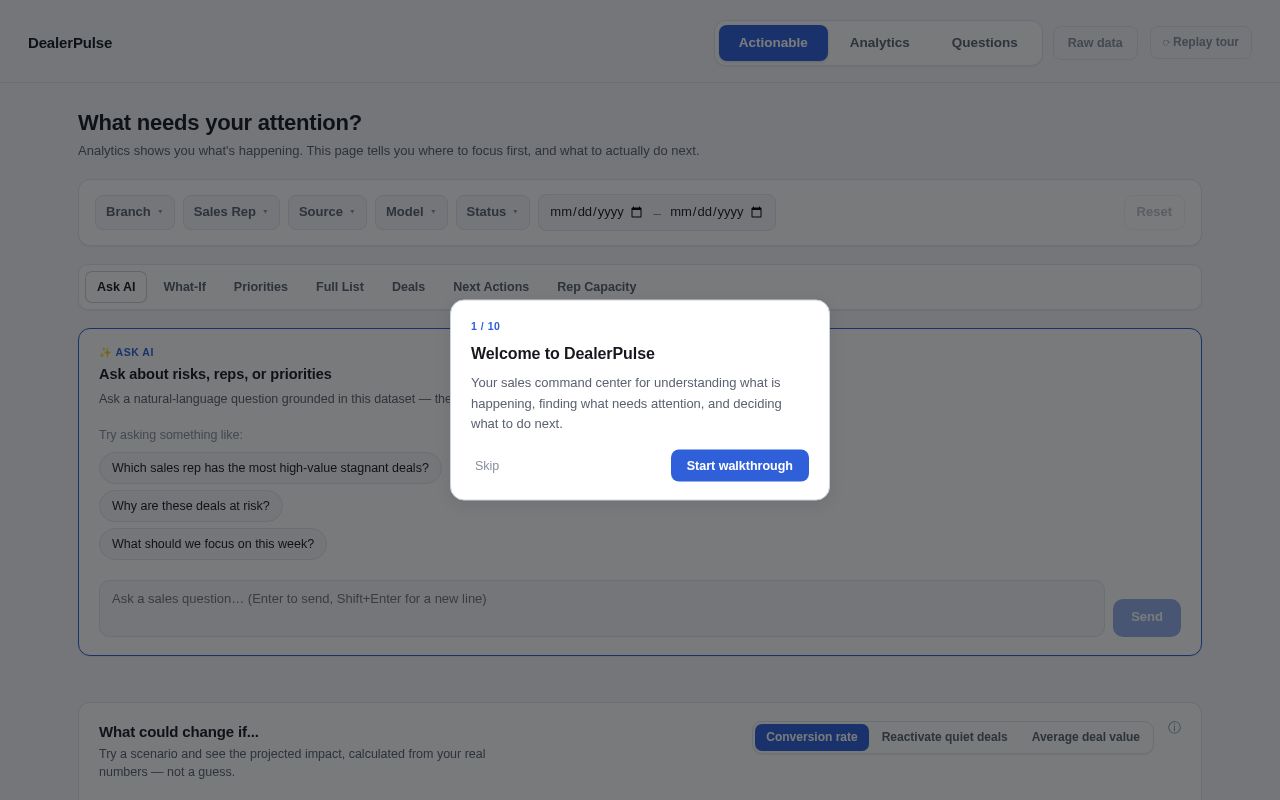
Task: Reset all filters
Action: 1154,212
